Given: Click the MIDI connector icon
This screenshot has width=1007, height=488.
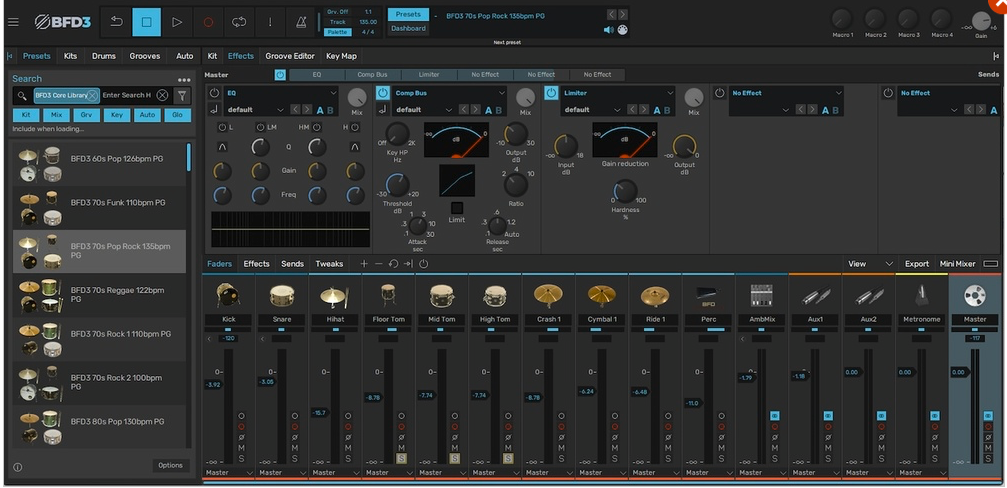Looking at the screenshot, I should tap(622, 30).
